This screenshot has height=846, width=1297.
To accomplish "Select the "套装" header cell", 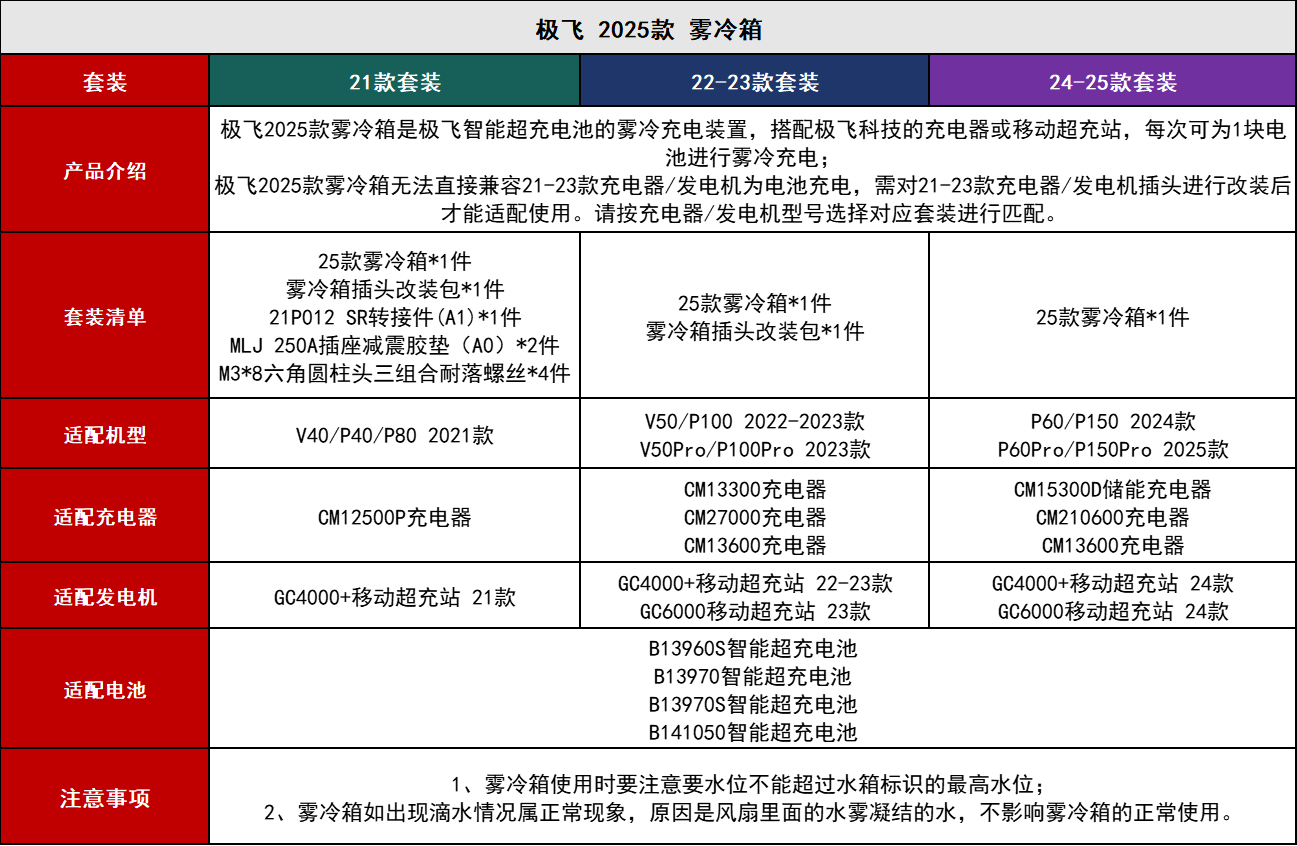I will click(x=105, y=82).
